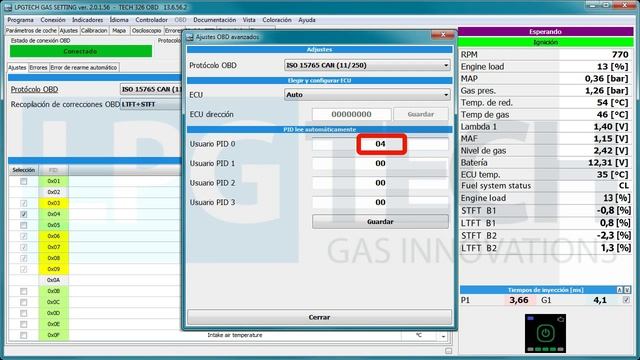Toggle the PID 0x03 checkbox
The width and height of the screenshot is (640, 360).
coord(24,203)
